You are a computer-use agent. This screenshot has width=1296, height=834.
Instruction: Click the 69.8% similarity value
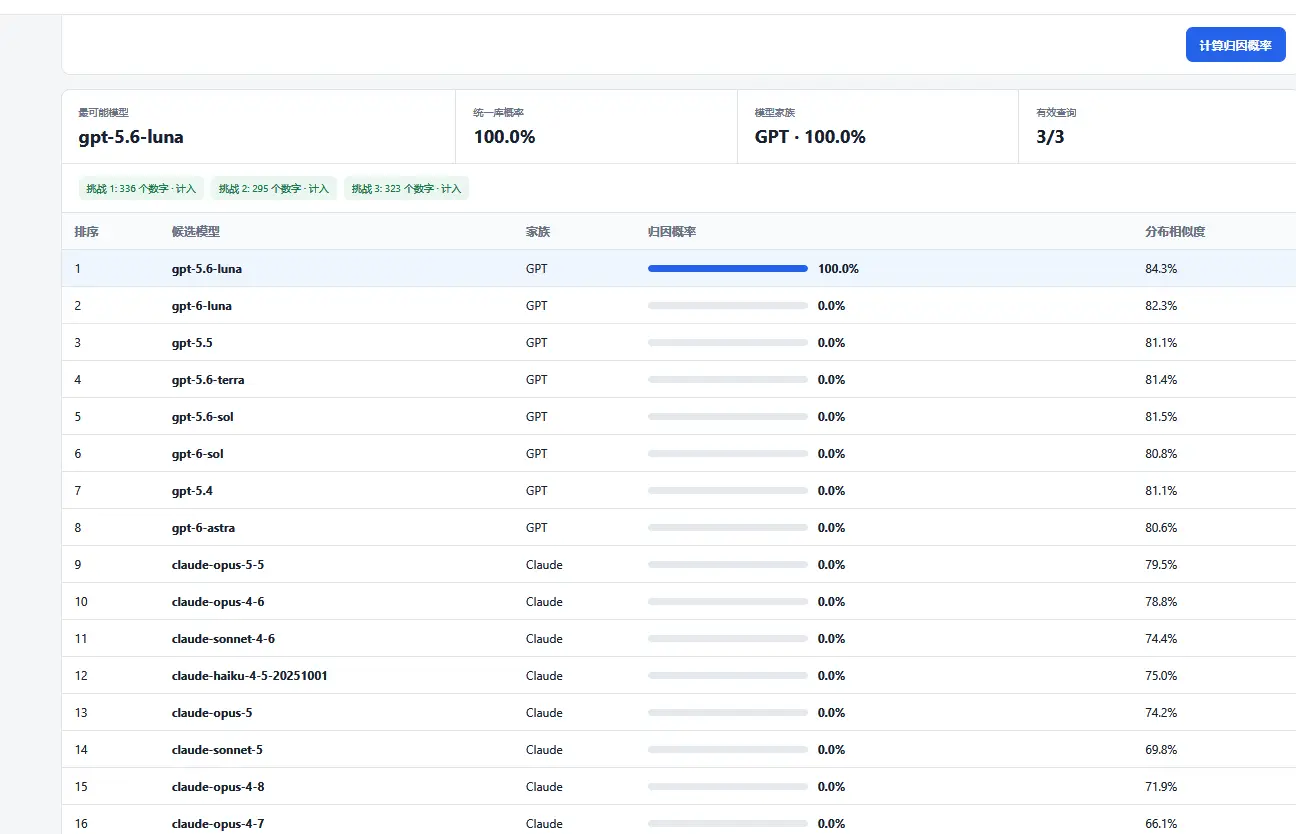[1161, 749]
